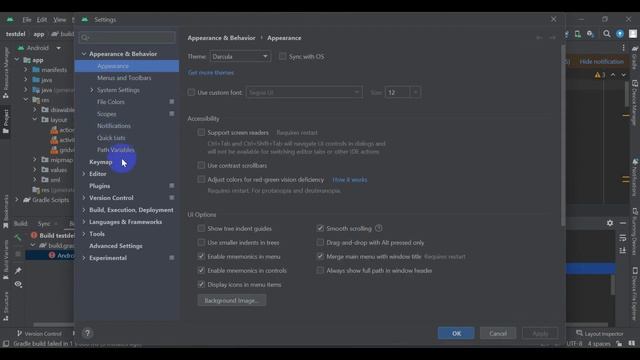Click the Version Control tool window button
640x360 pixels.
tap(39, 333)
